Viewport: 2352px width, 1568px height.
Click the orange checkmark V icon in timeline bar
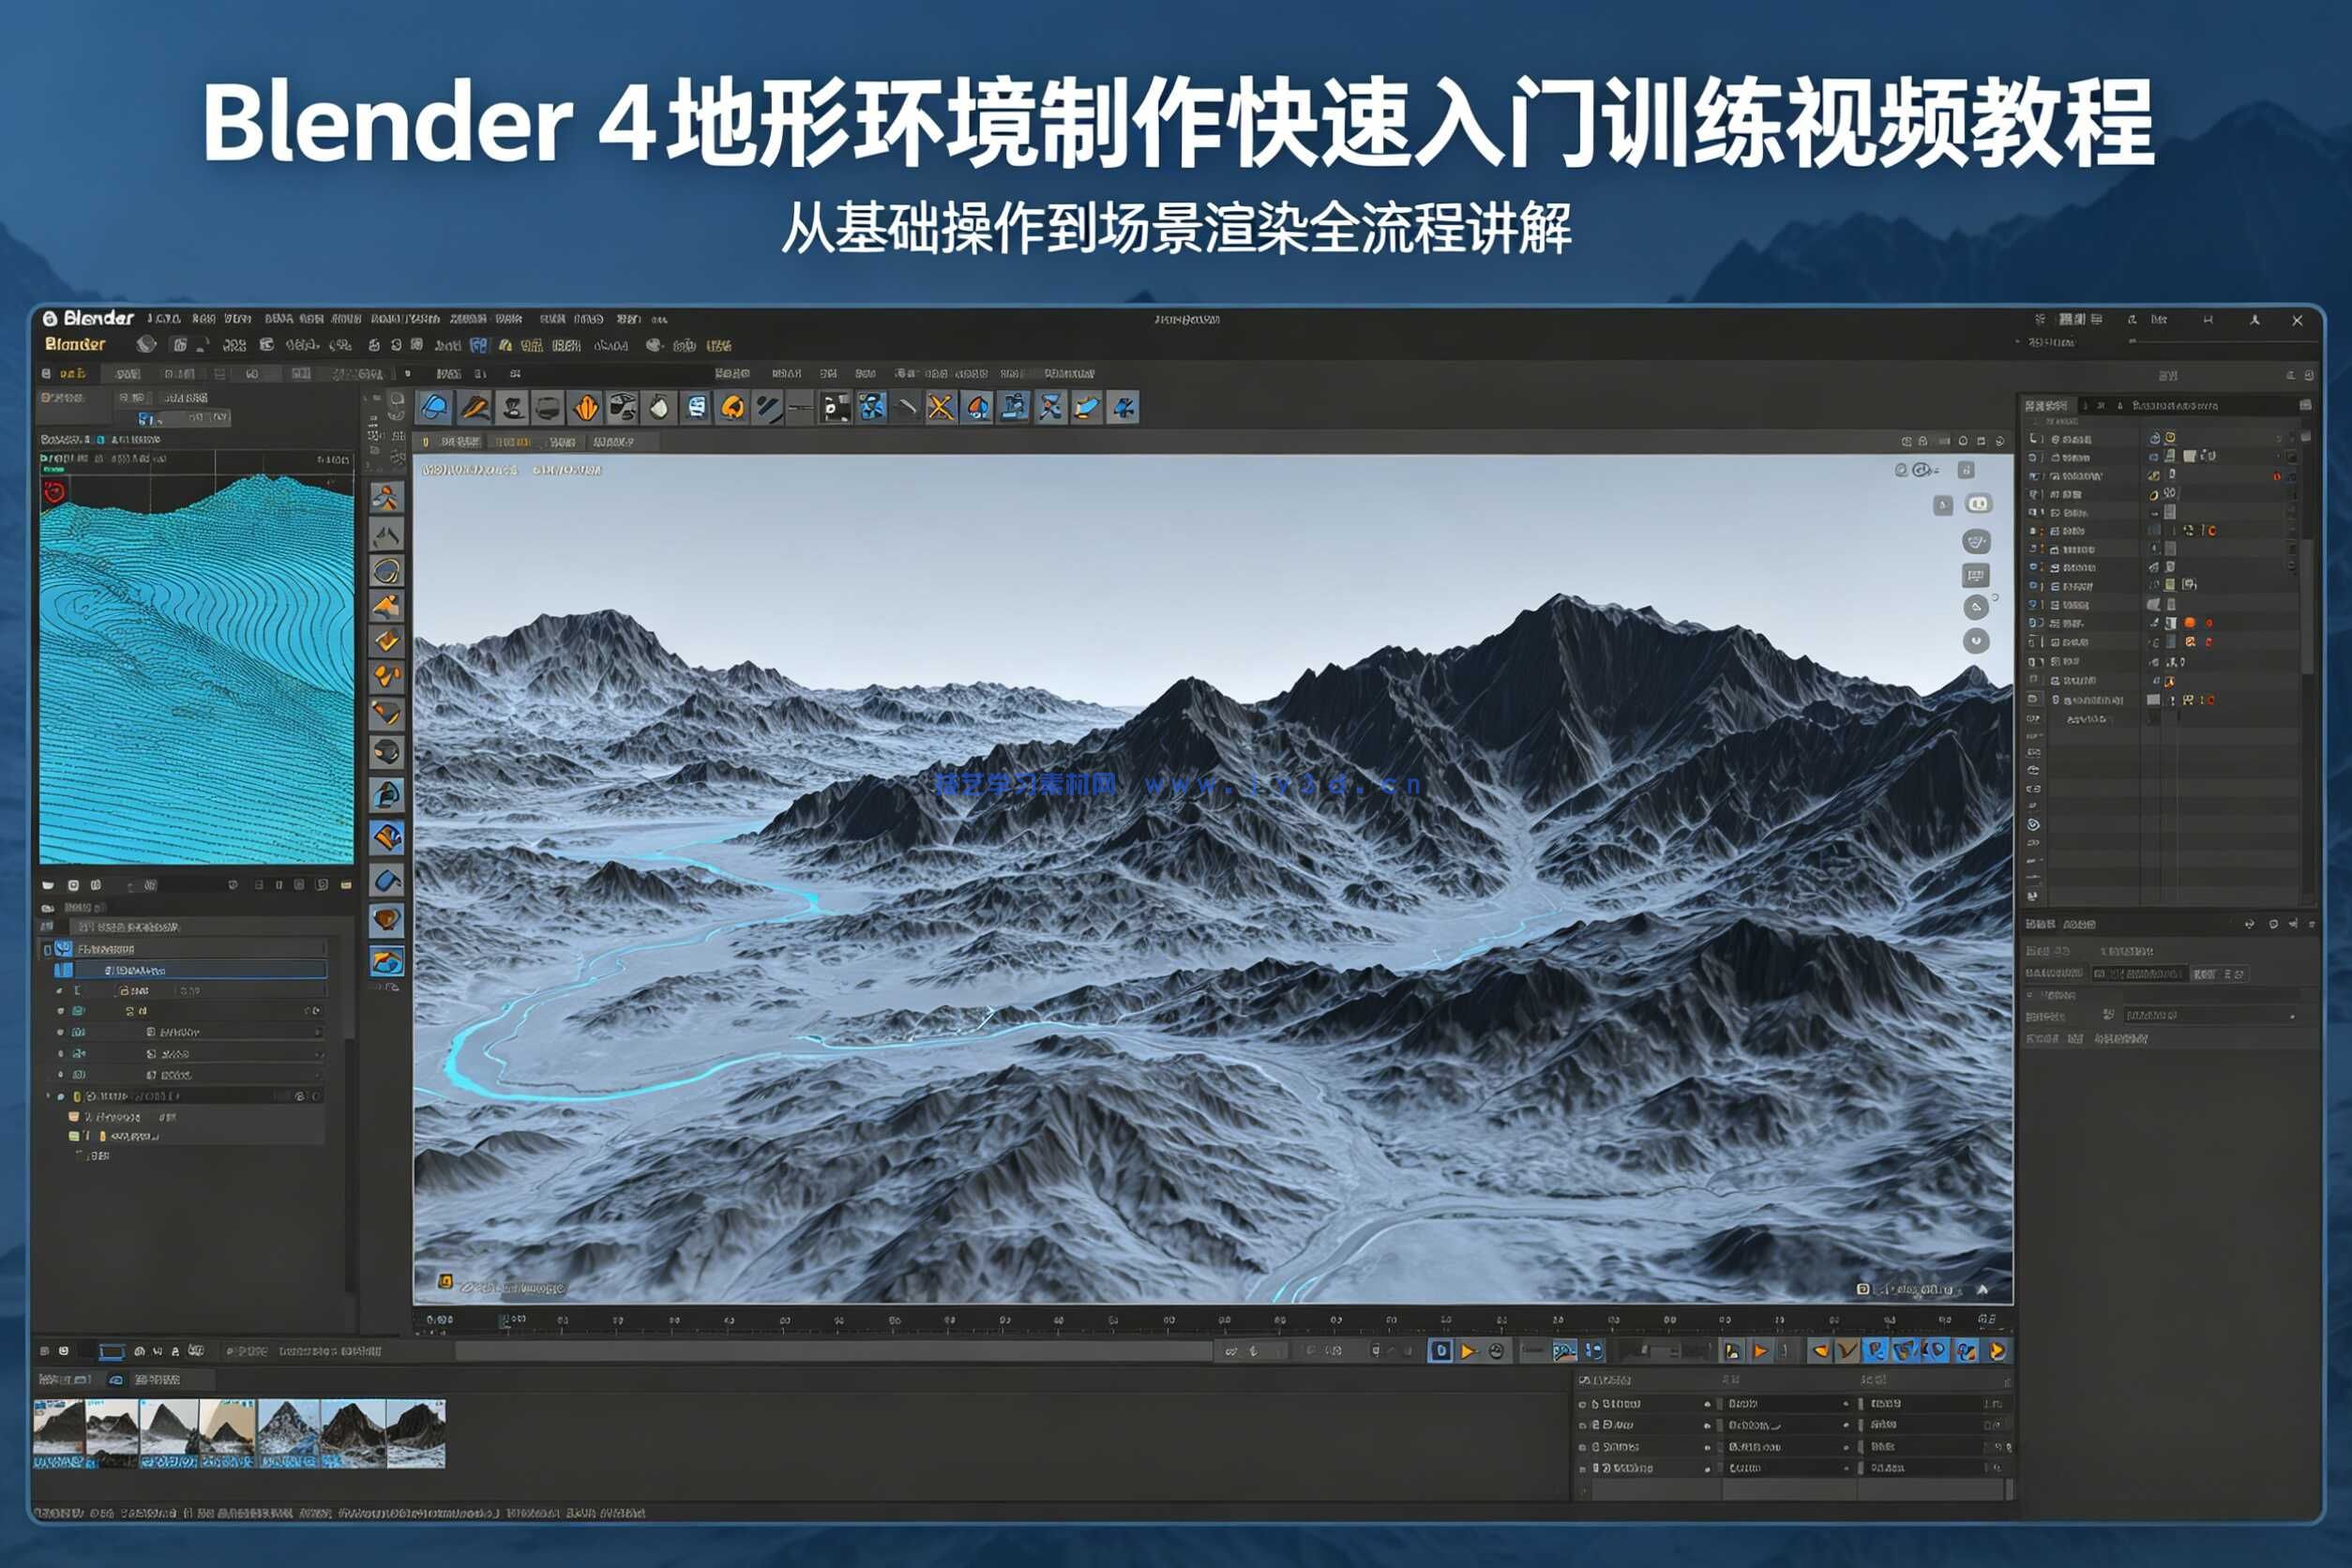coord(1847,1351)
